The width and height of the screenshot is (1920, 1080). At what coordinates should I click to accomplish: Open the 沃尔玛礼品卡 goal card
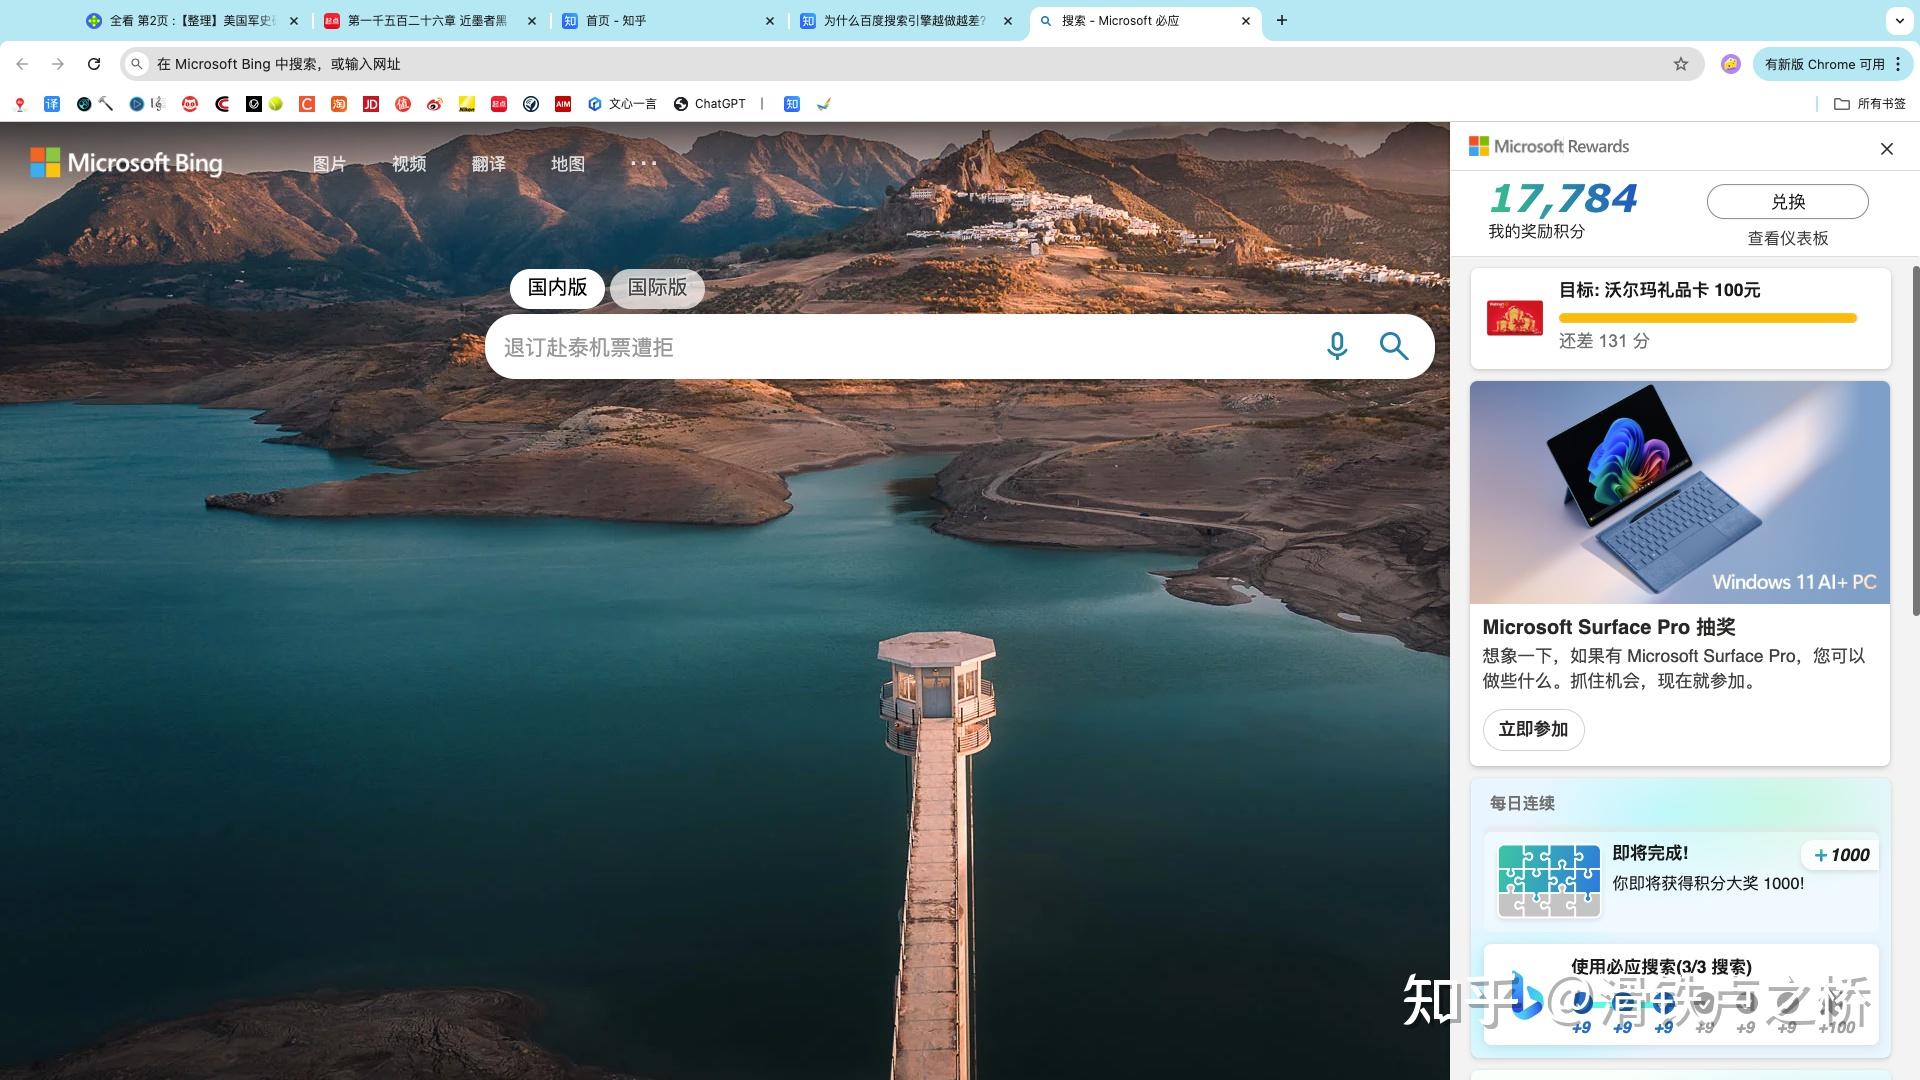[1680, 318]
